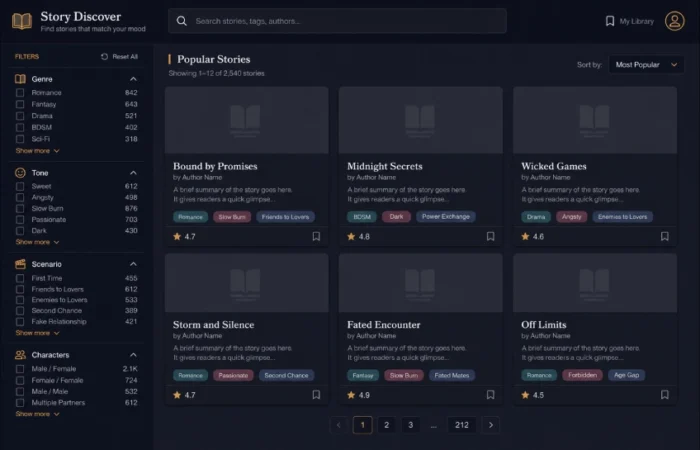700x450 pixels.
Task: Click the Age Gap tag
Action: (x=626, y=375)
